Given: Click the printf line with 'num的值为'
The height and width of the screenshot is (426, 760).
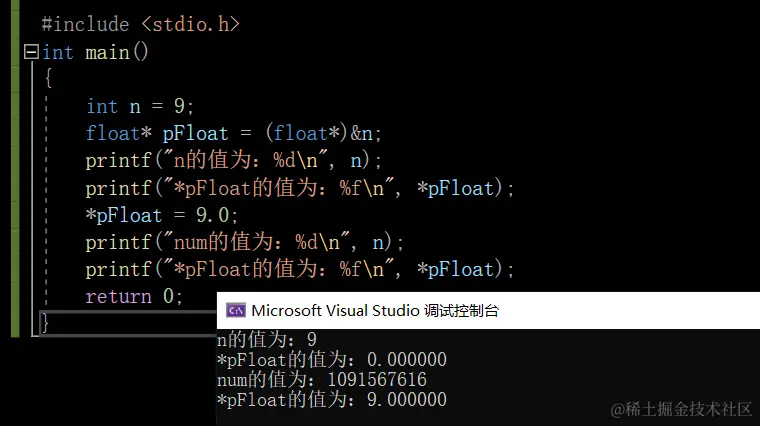Looking at the screenshot, I should pyautogui.click(x=244, y=242).
